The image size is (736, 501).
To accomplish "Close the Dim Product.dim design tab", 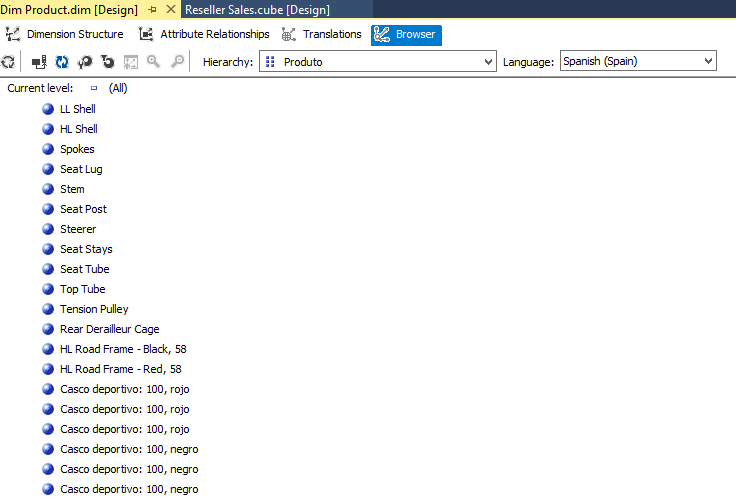I will point(171,9).
